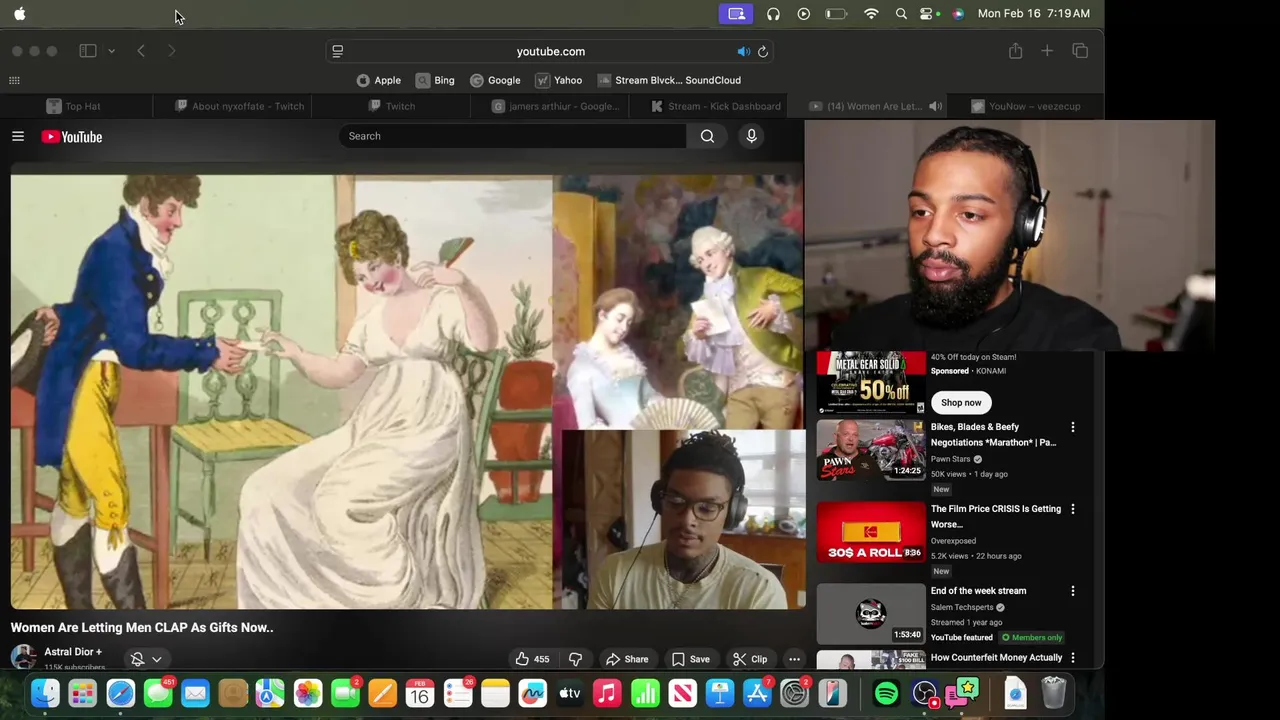Image resolution: width=1280 pixels, height=720 pixels.
Task: Open options for Bikes, Blades & Beefy video
Action: [1073, 427]
